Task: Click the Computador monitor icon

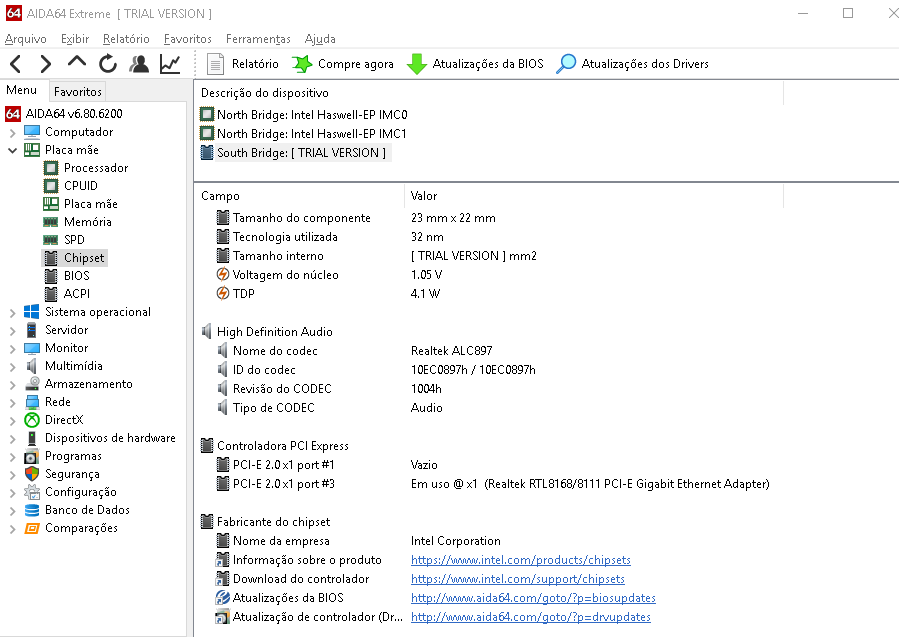Action: point(32,132)
